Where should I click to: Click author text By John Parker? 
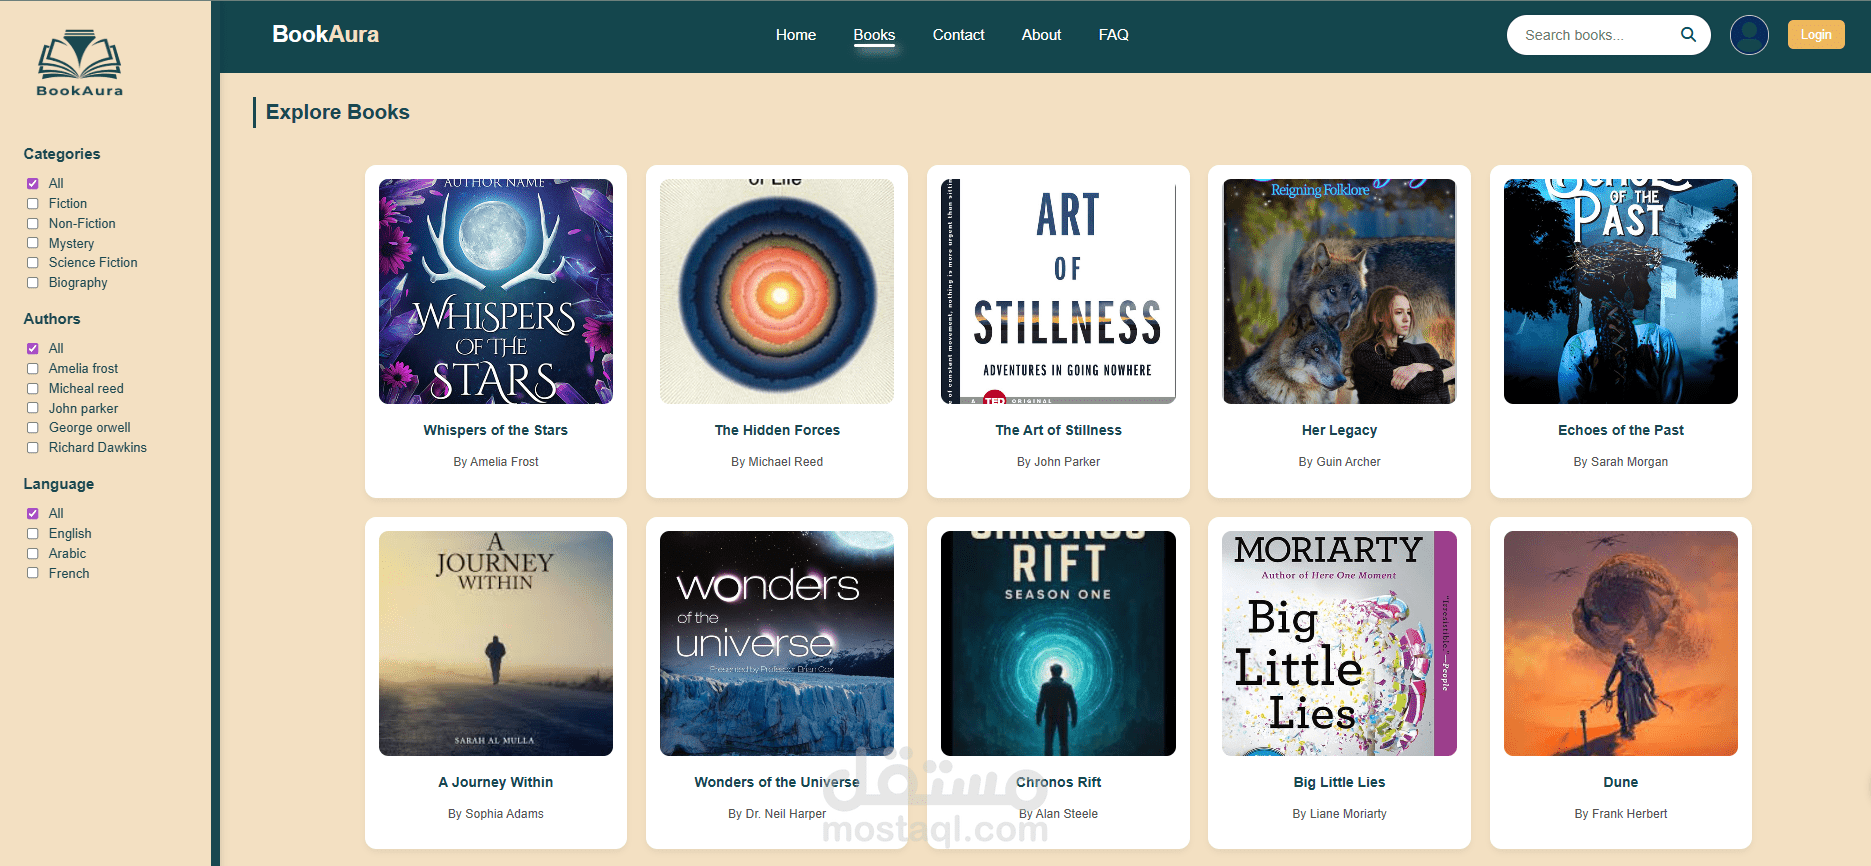coord(1058,462)
